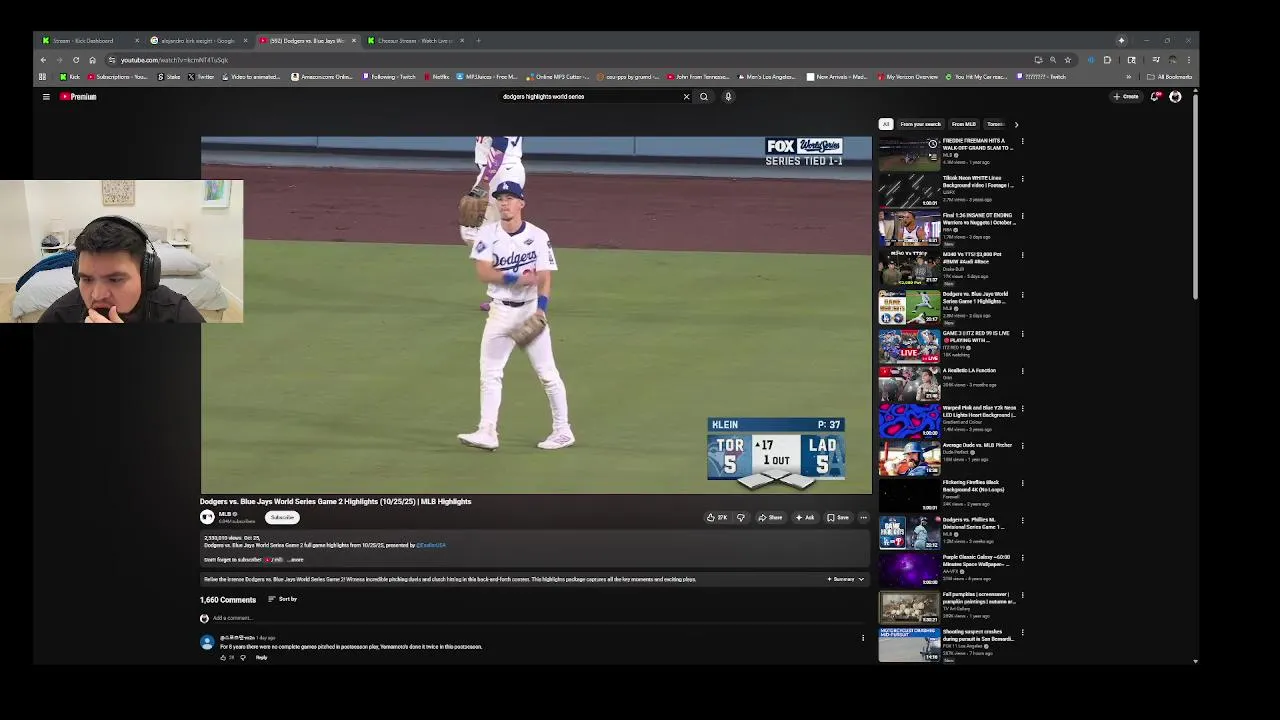This screenshot has width=1280, height=720.
Task: Open the All Bookmarks folder
Action: click(x=1170, y=77)
